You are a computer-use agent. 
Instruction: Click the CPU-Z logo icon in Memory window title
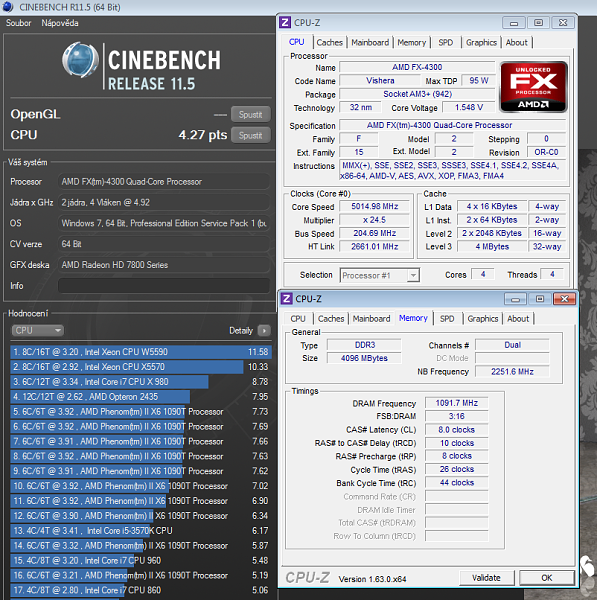(x=286, y=298)
